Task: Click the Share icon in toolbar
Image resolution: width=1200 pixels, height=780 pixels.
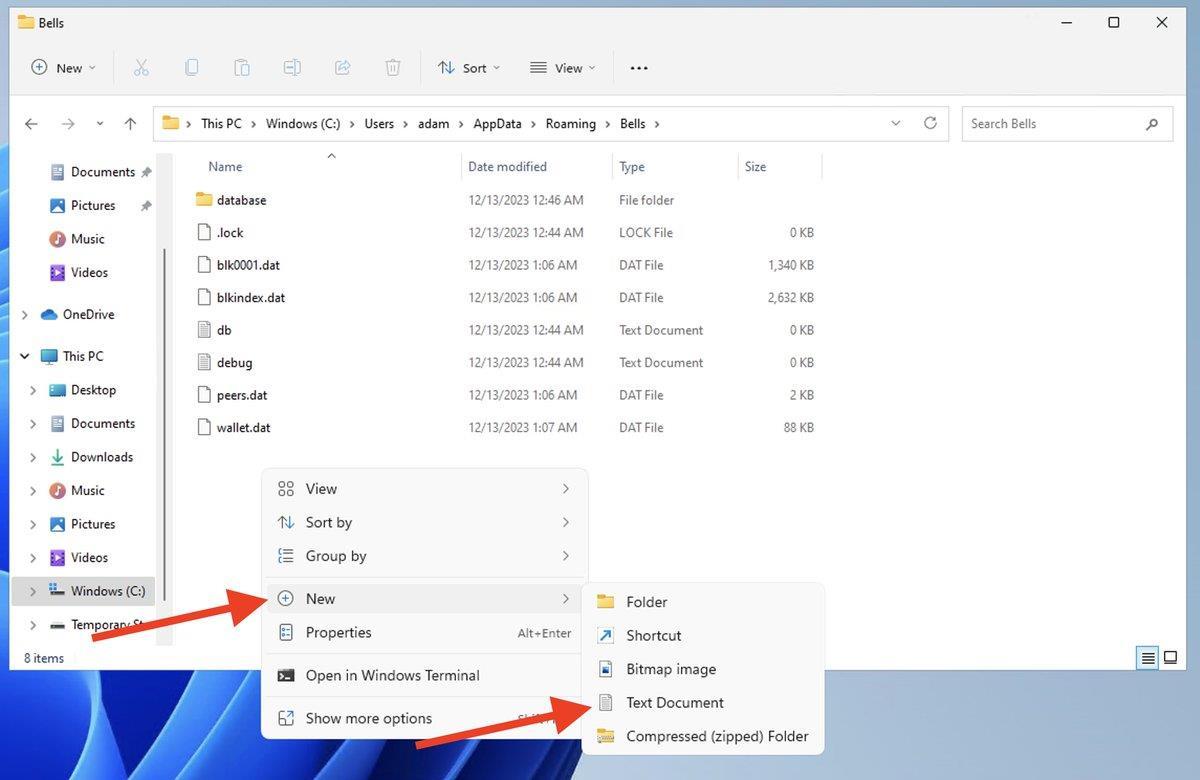Action: (x=342, y=68)
